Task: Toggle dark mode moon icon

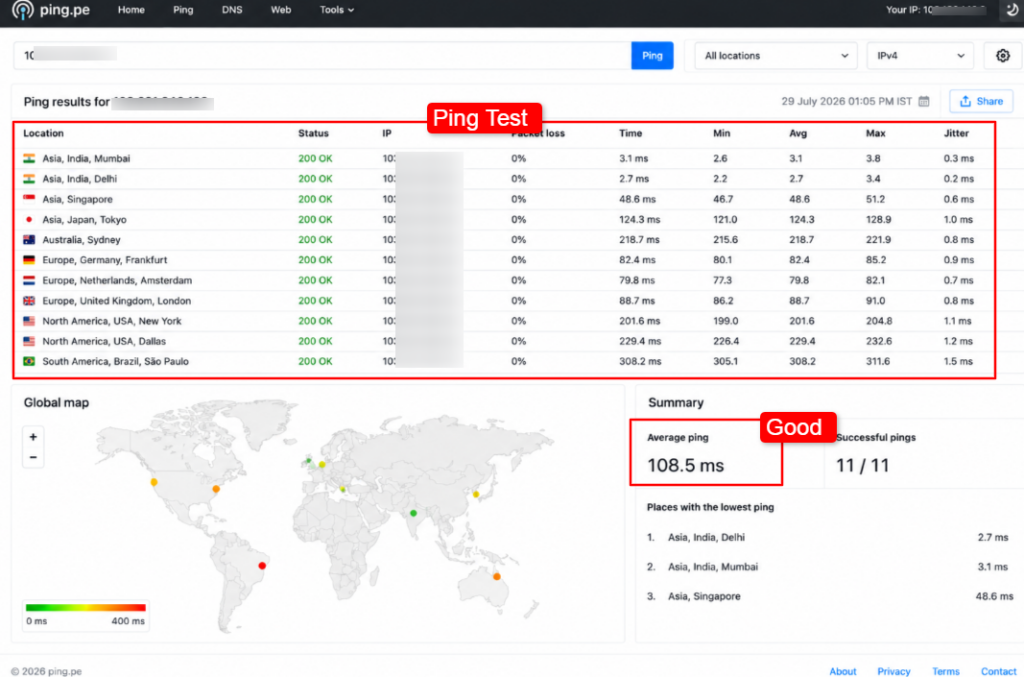Action: tap(1012, 10)
